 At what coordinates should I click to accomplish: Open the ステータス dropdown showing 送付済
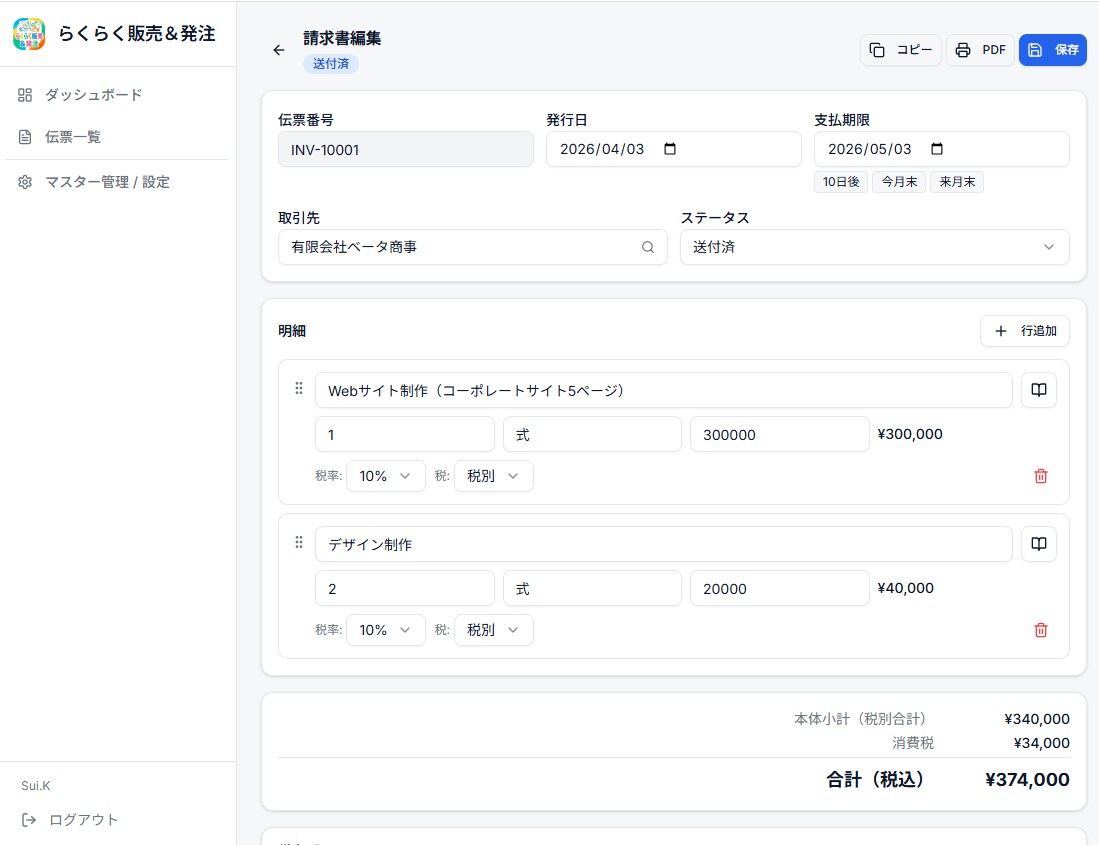tap(875, 247)
